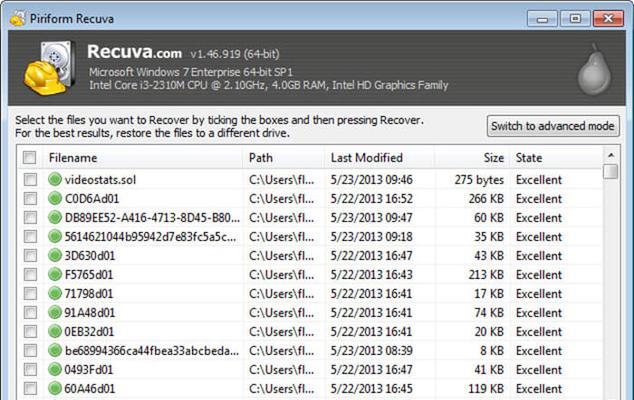The image size is (634, 400).
Task: Click green status dot for 60A46d01
Action: pos(55,389)
